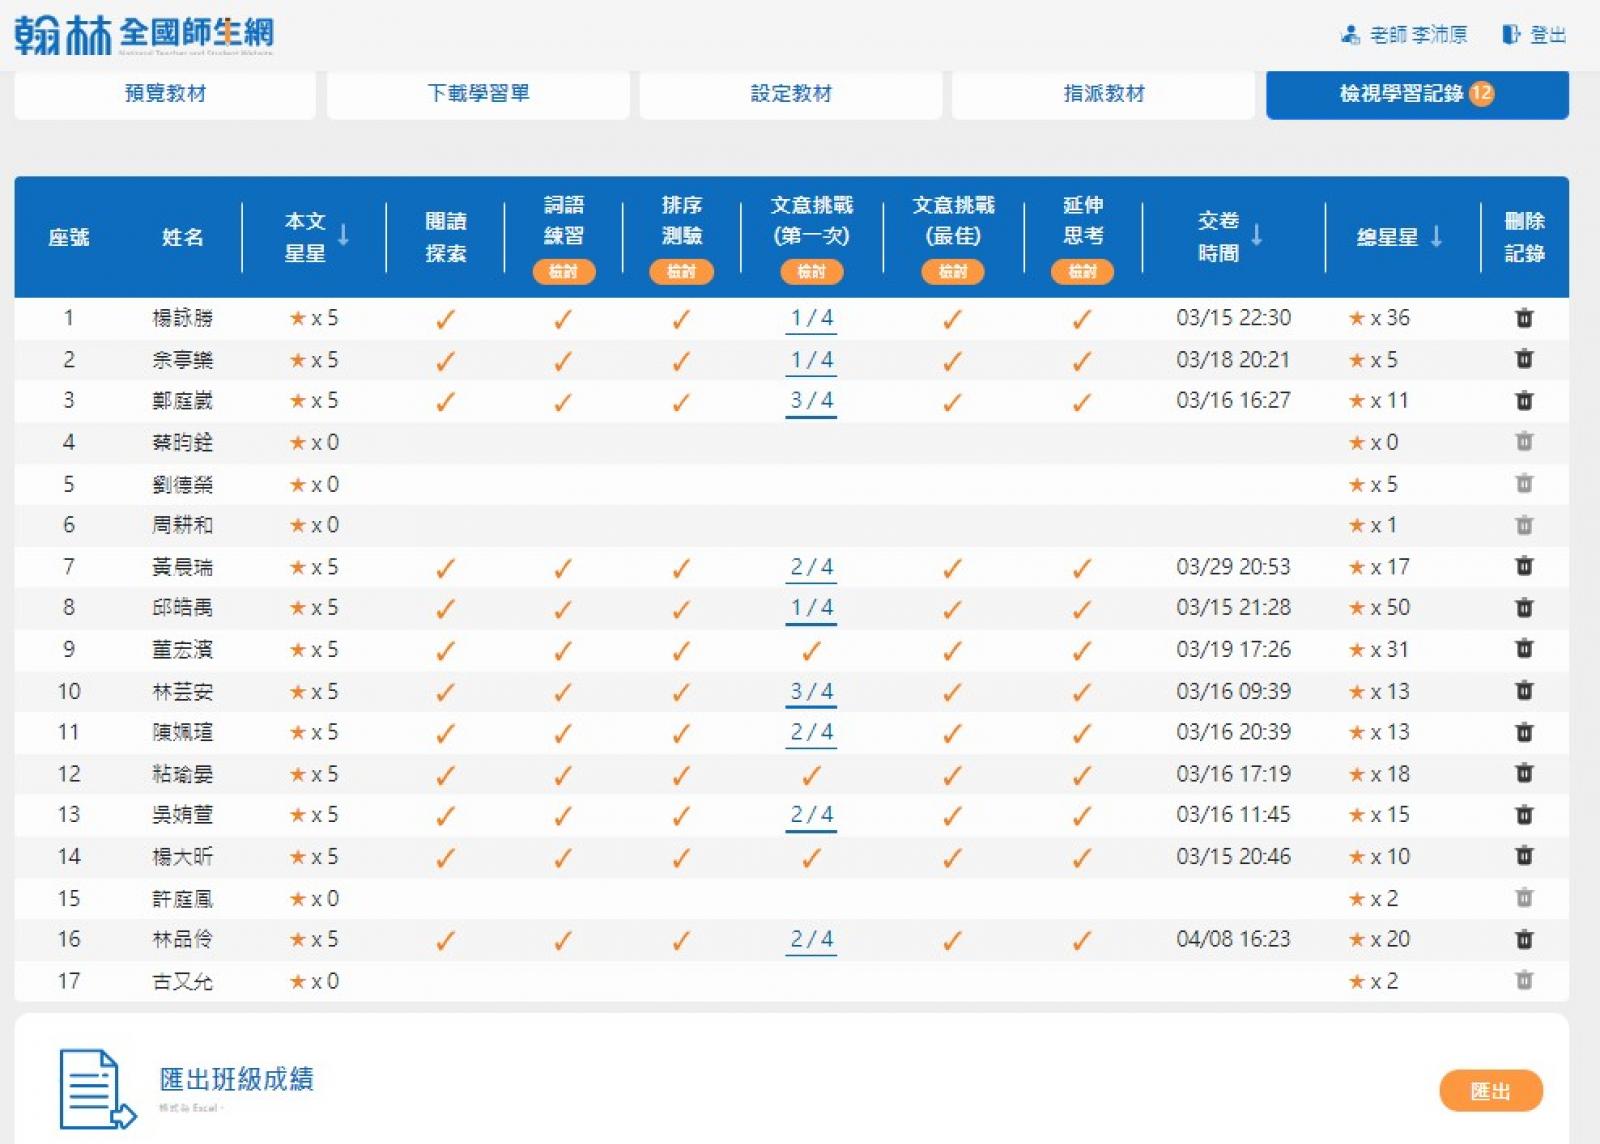Viewport: 1600px width, 1144px height.
Task: Click trash icon for seat 8 row
Action: click(x=1523, y=608)
